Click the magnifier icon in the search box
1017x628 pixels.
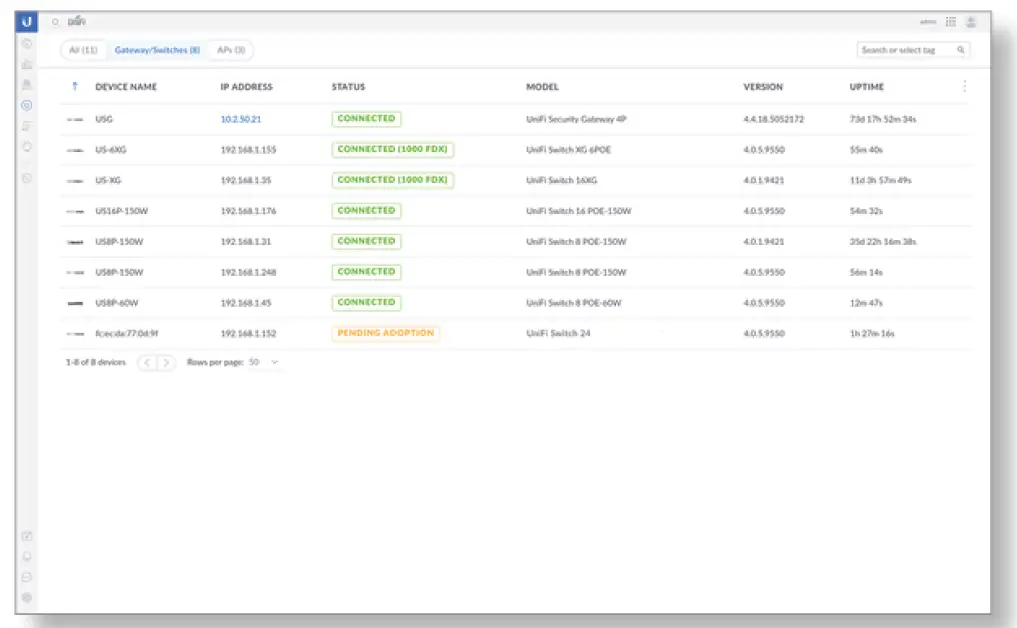(x=961, y=50)
